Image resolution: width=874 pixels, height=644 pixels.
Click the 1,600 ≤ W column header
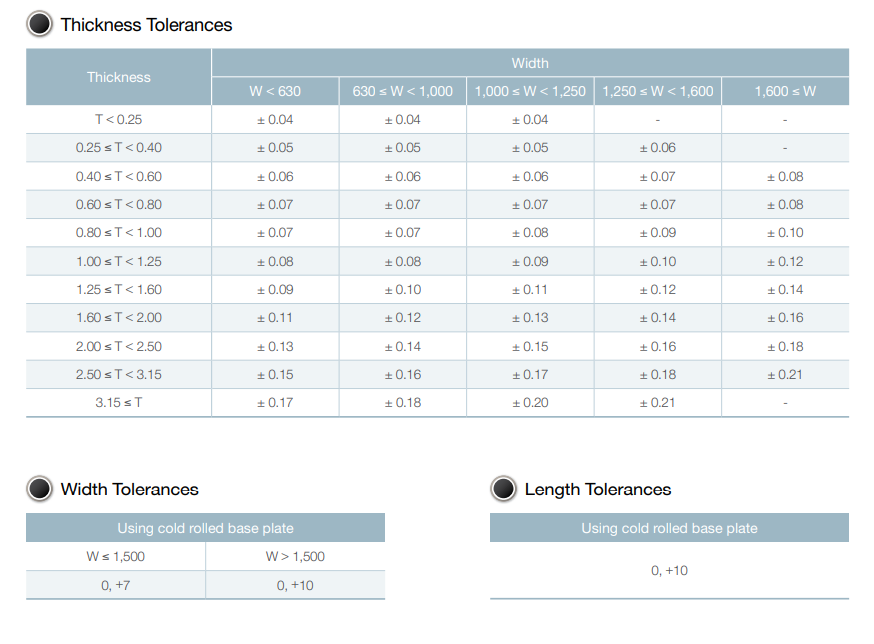(x=785, y=91)
